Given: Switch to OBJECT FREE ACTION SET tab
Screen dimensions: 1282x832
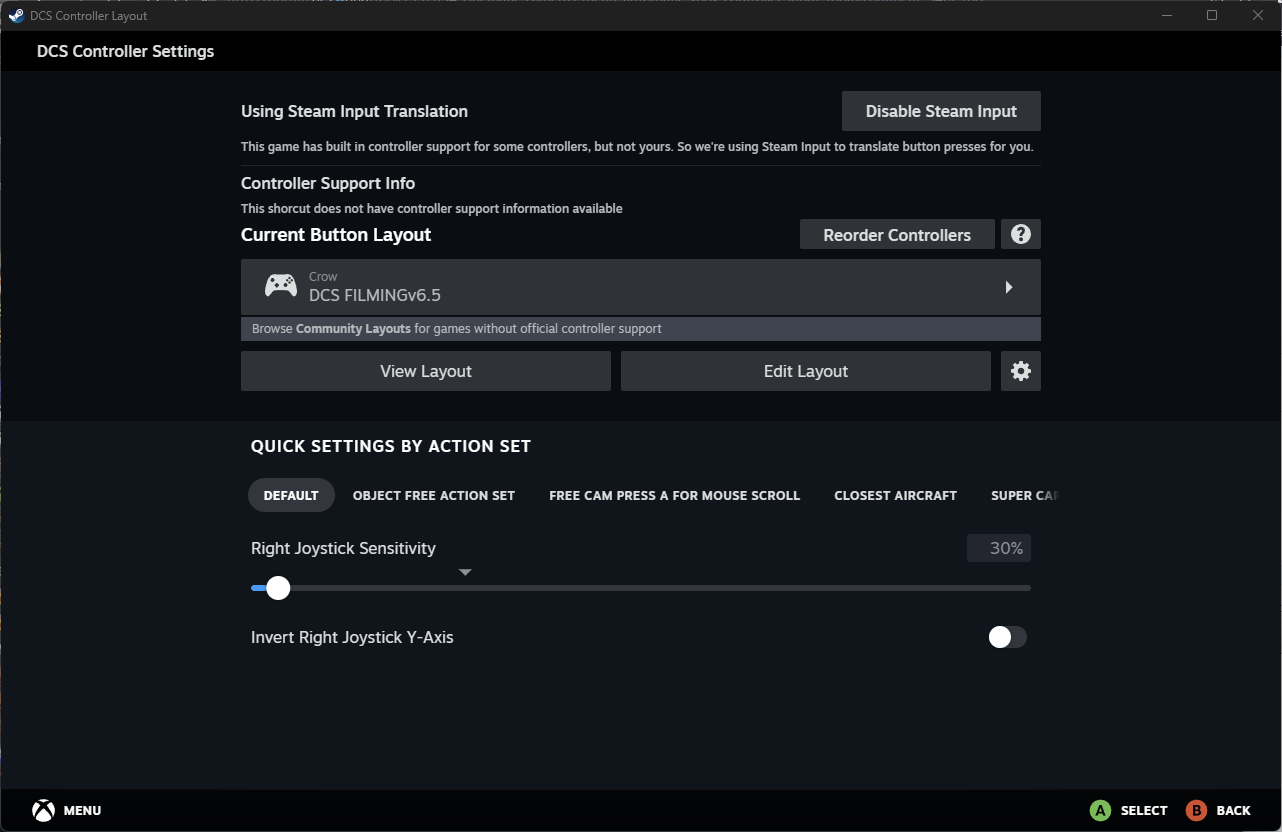Looking at the screenshot, I should tap(434, 495).
